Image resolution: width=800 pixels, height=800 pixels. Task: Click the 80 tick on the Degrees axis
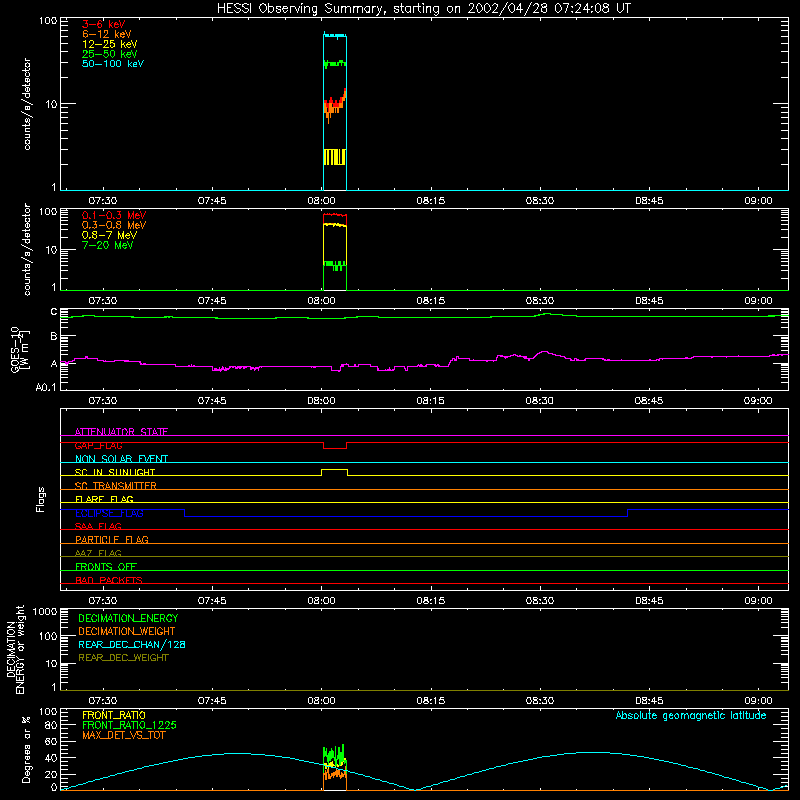pos(51,725)
